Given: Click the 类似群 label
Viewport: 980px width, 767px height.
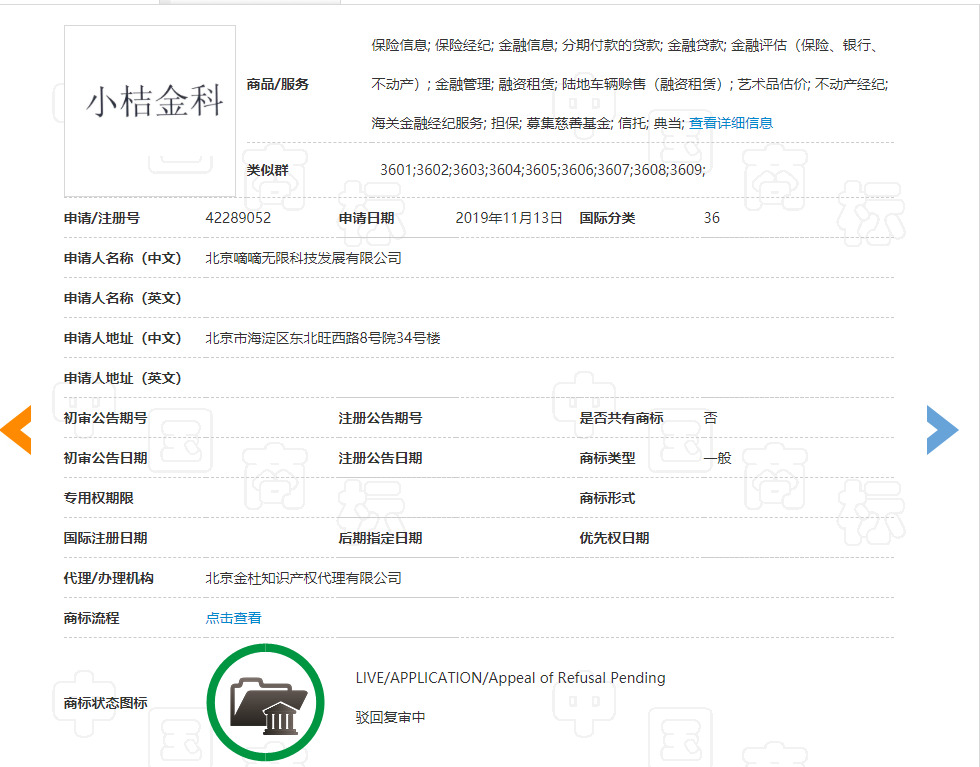Looking at the screenshot, I should pos(268,170).
